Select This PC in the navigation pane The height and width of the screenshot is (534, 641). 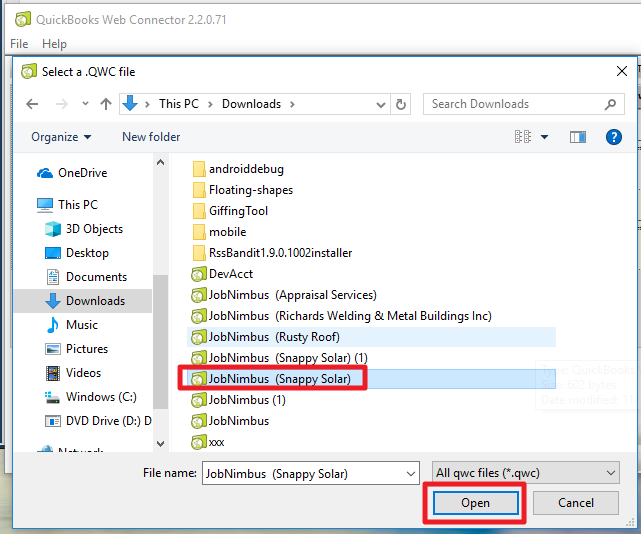click(x=67, y=204)
